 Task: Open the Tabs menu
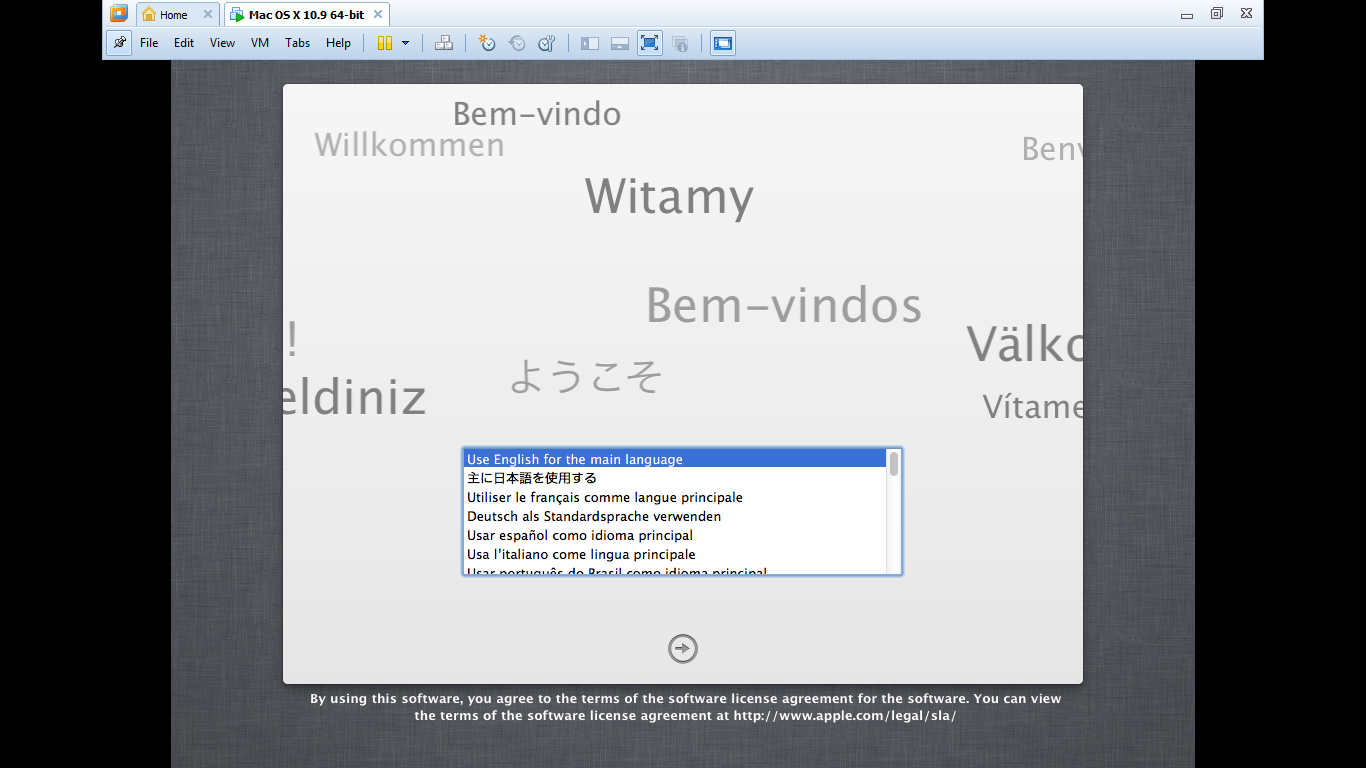click(297, 43)
